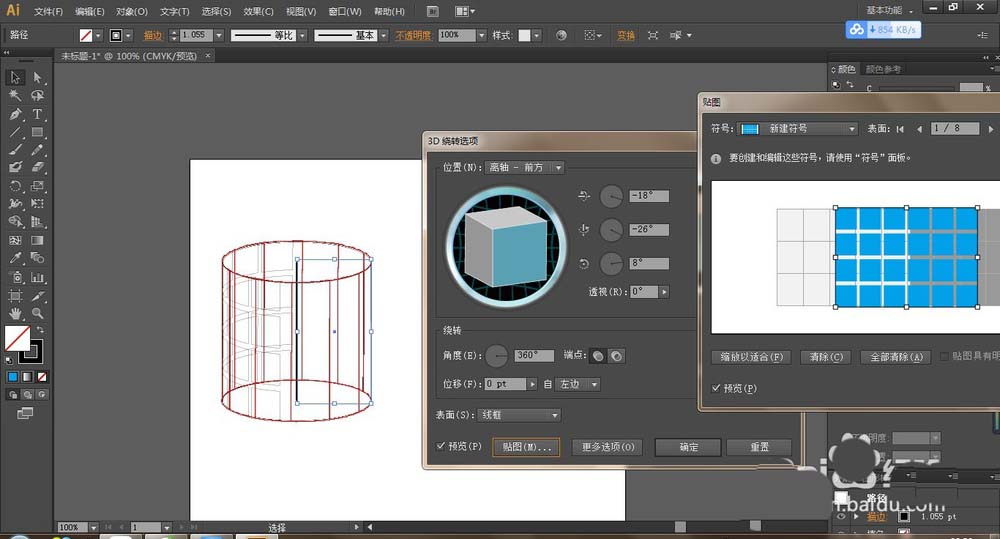Select the Column Graph tool
The width and height of the screenshot is (1000, 539).
click(38, 277)
